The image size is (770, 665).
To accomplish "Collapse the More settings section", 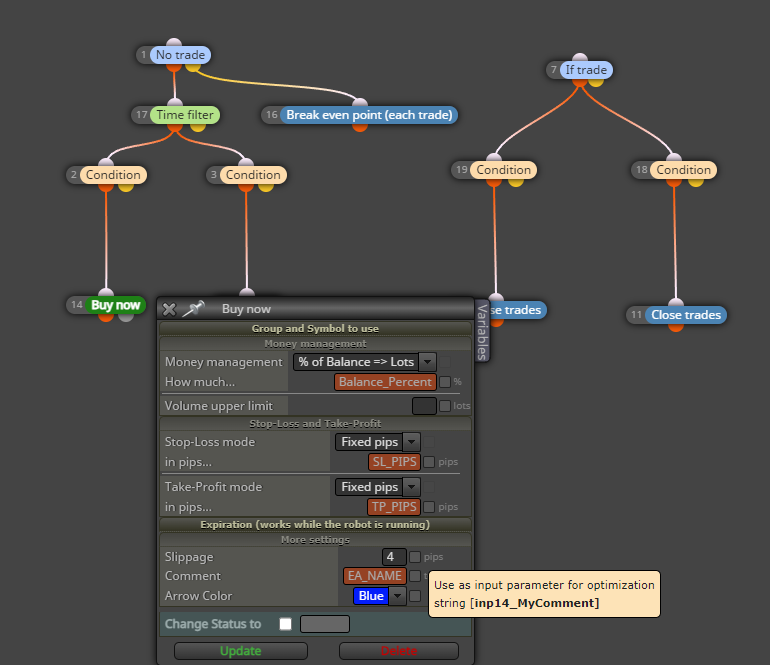I will click(x=315, y=540).
